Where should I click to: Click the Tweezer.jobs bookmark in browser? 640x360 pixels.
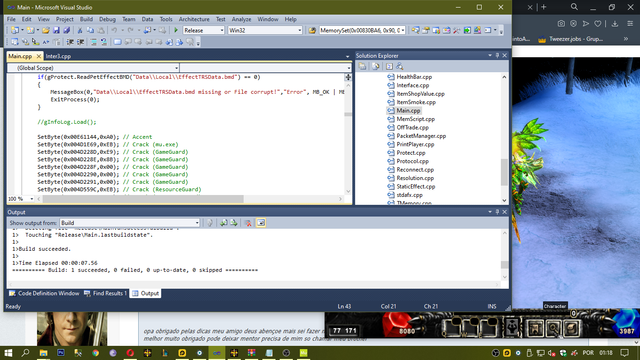571,39
